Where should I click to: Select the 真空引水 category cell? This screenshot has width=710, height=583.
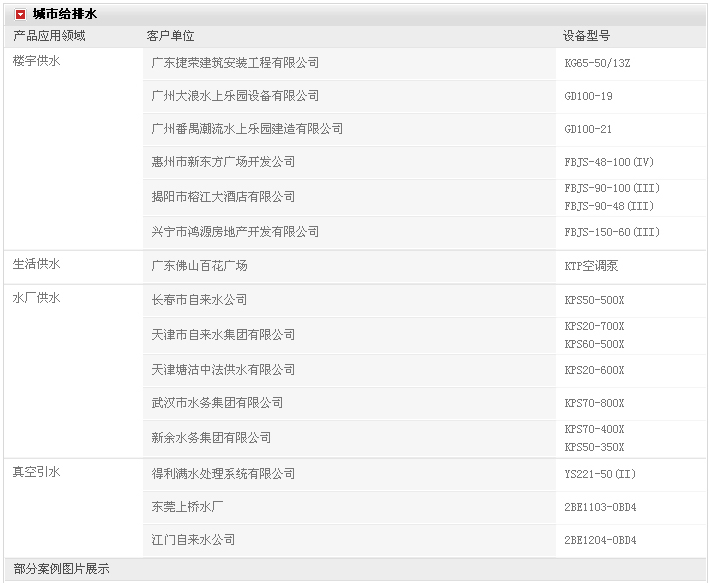(x=37, y=472)
